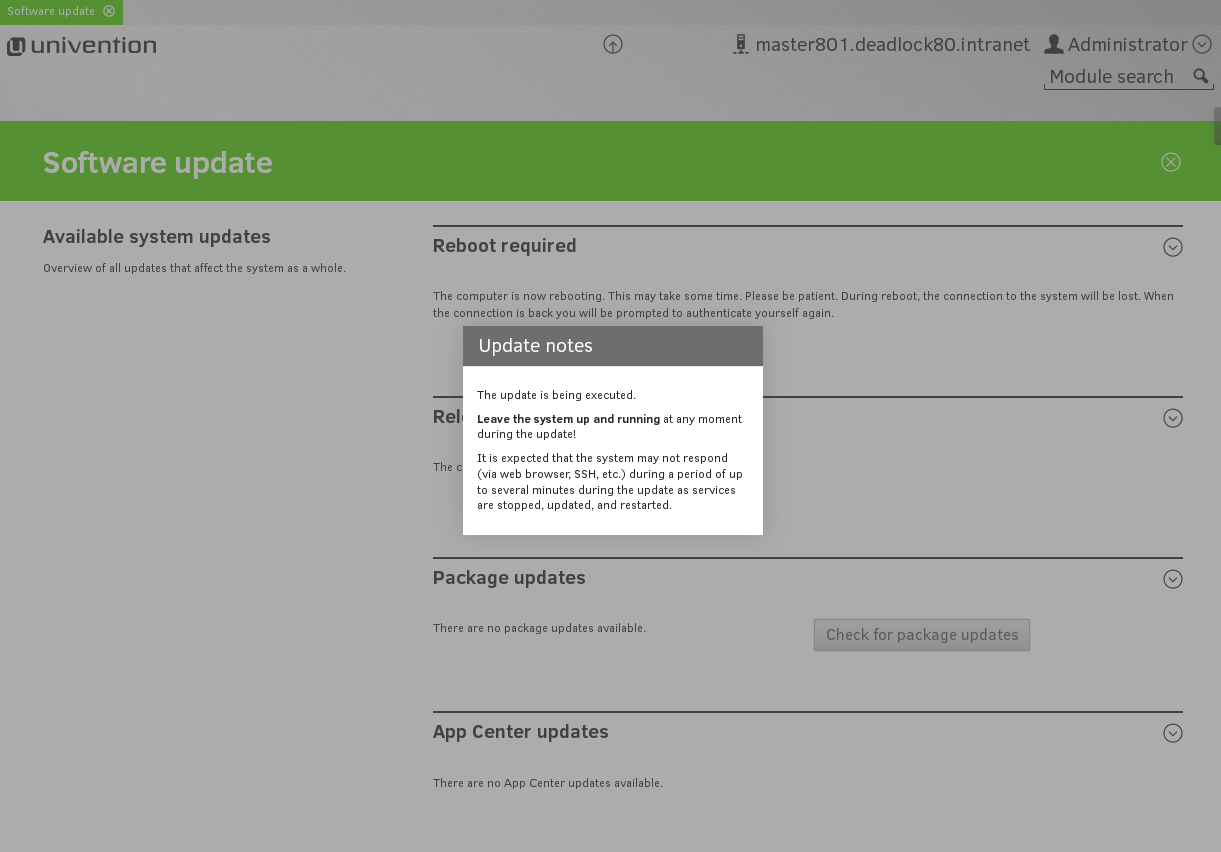Select the Software update tab
The height and width of the screenshot is (852, 1221).
[x=51, y=11]
